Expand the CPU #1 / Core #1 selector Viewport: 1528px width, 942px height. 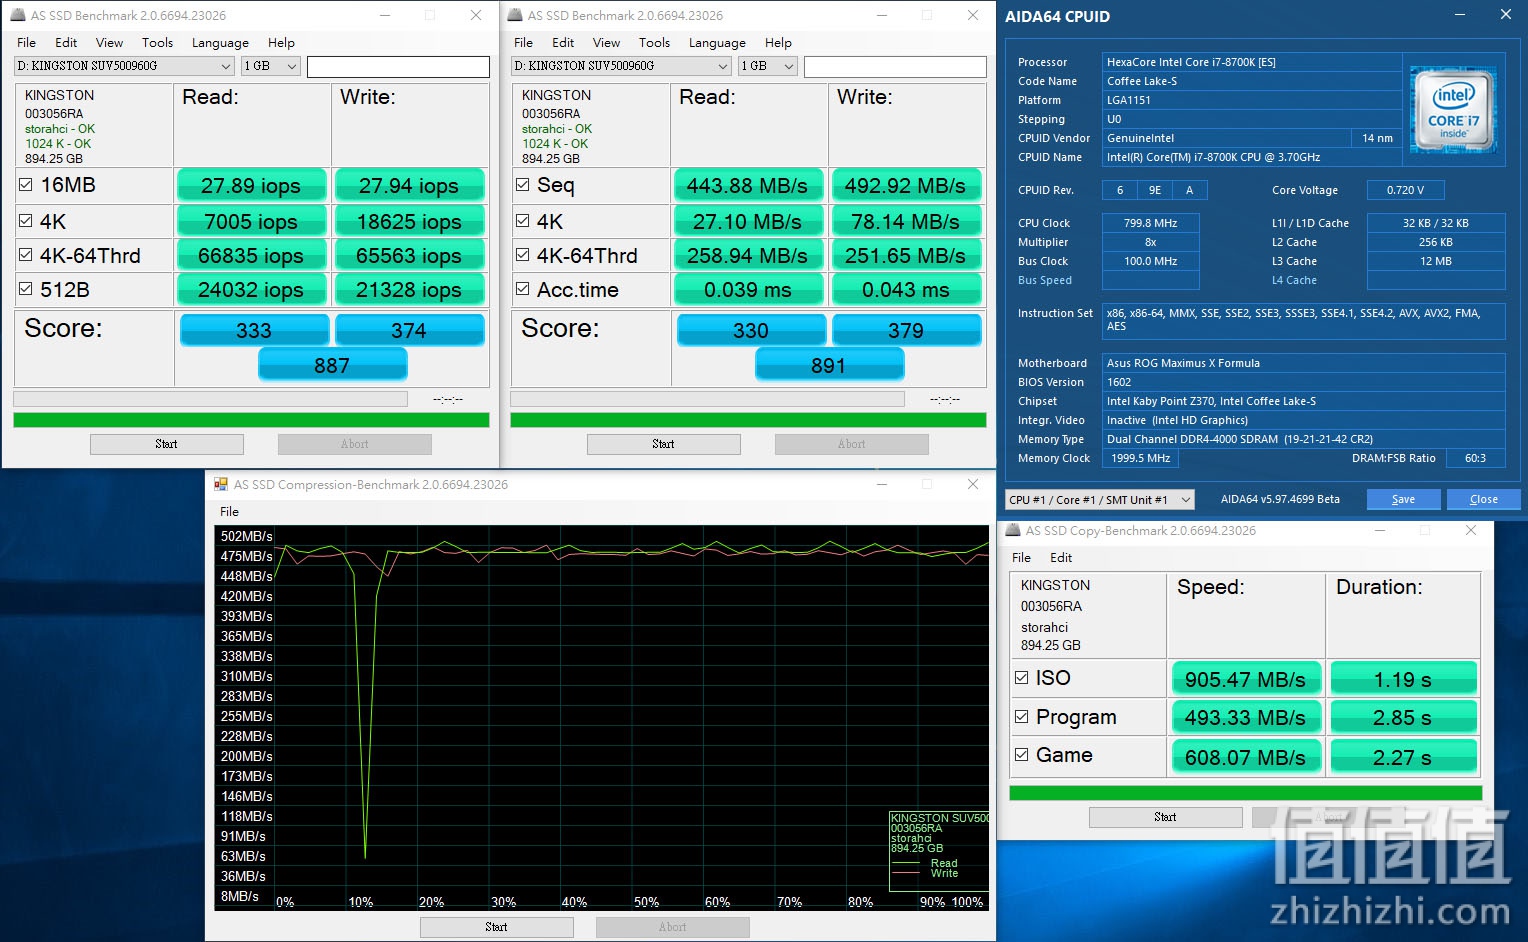pos(1100,499)
